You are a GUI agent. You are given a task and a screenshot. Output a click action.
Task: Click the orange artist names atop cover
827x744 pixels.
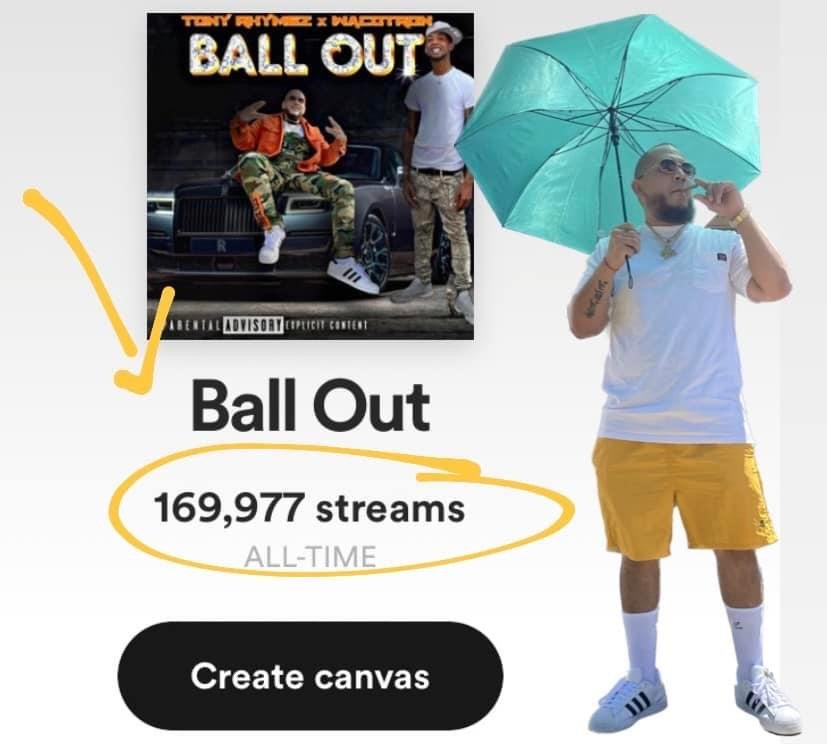tap(306, 22)
